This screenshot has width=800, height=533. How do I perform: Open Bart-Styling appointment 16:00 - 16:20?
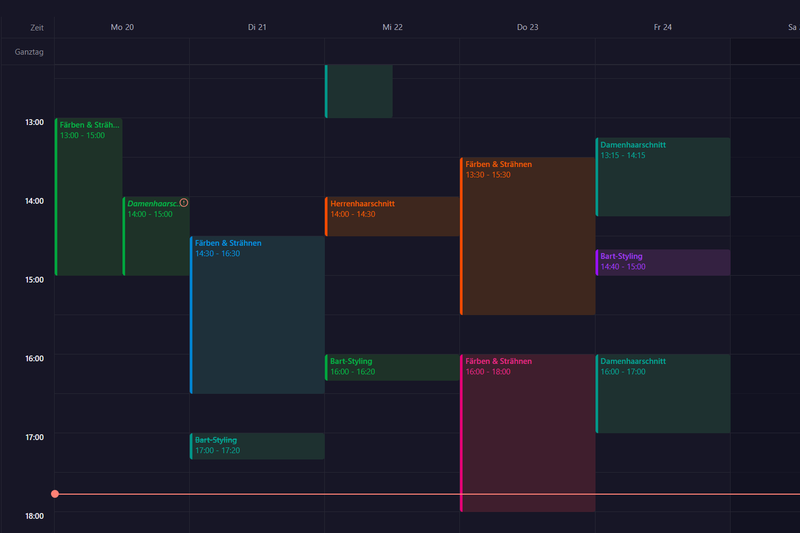[x=392, y=367]
